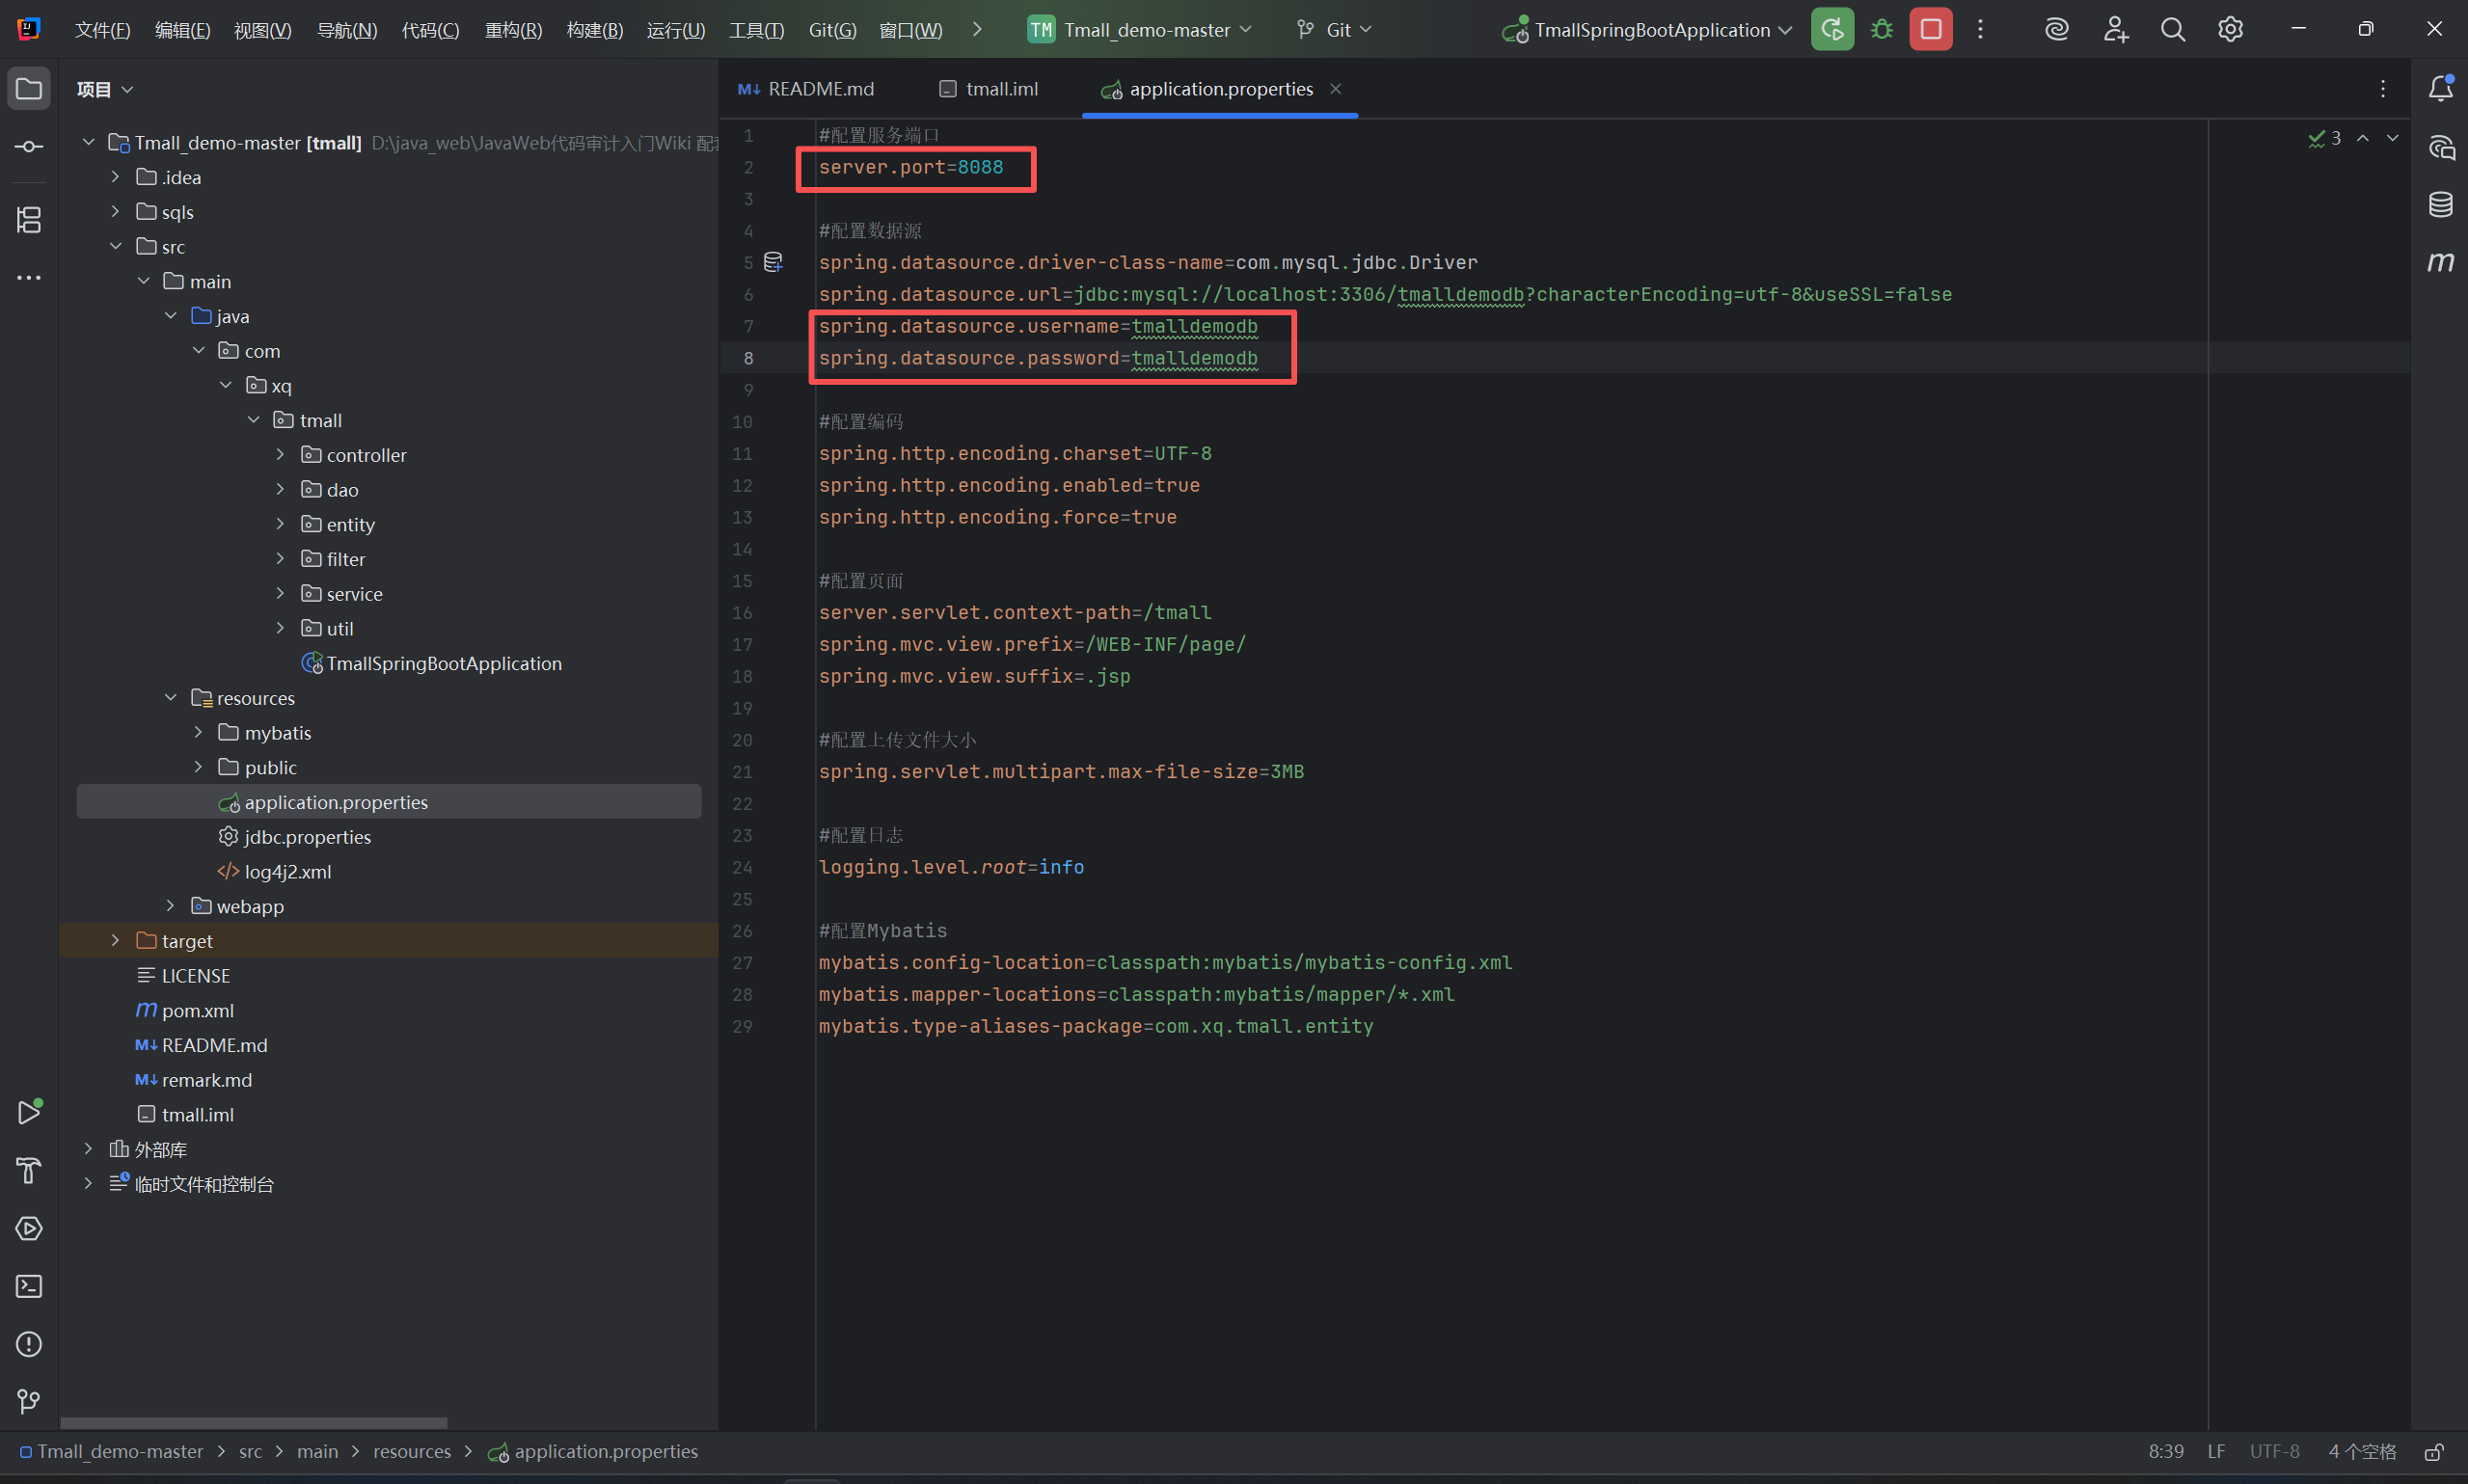Open the Git branch dropdown
Viewport: 2468px width, 1484px height.
tap(1336, 30)
